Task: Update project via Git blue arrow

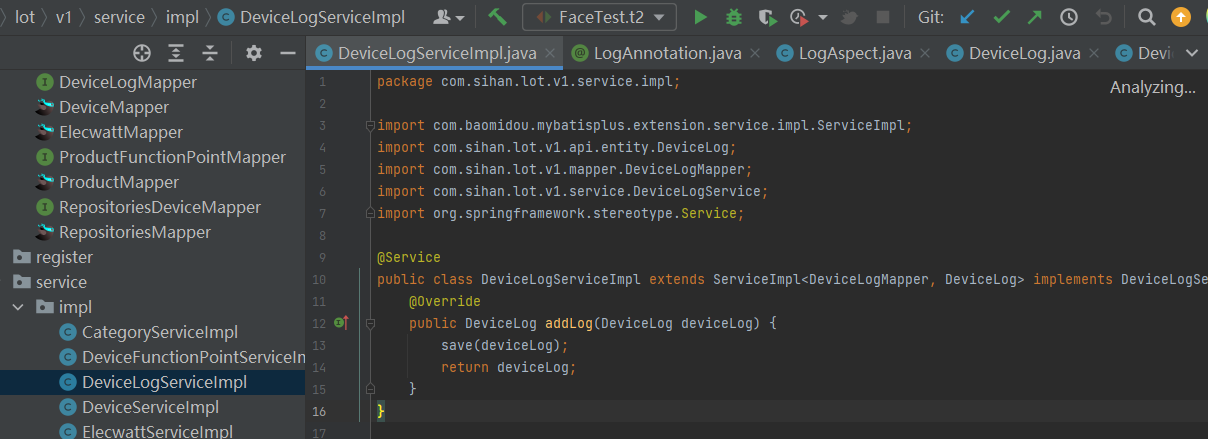Action: tap(966, 17)
